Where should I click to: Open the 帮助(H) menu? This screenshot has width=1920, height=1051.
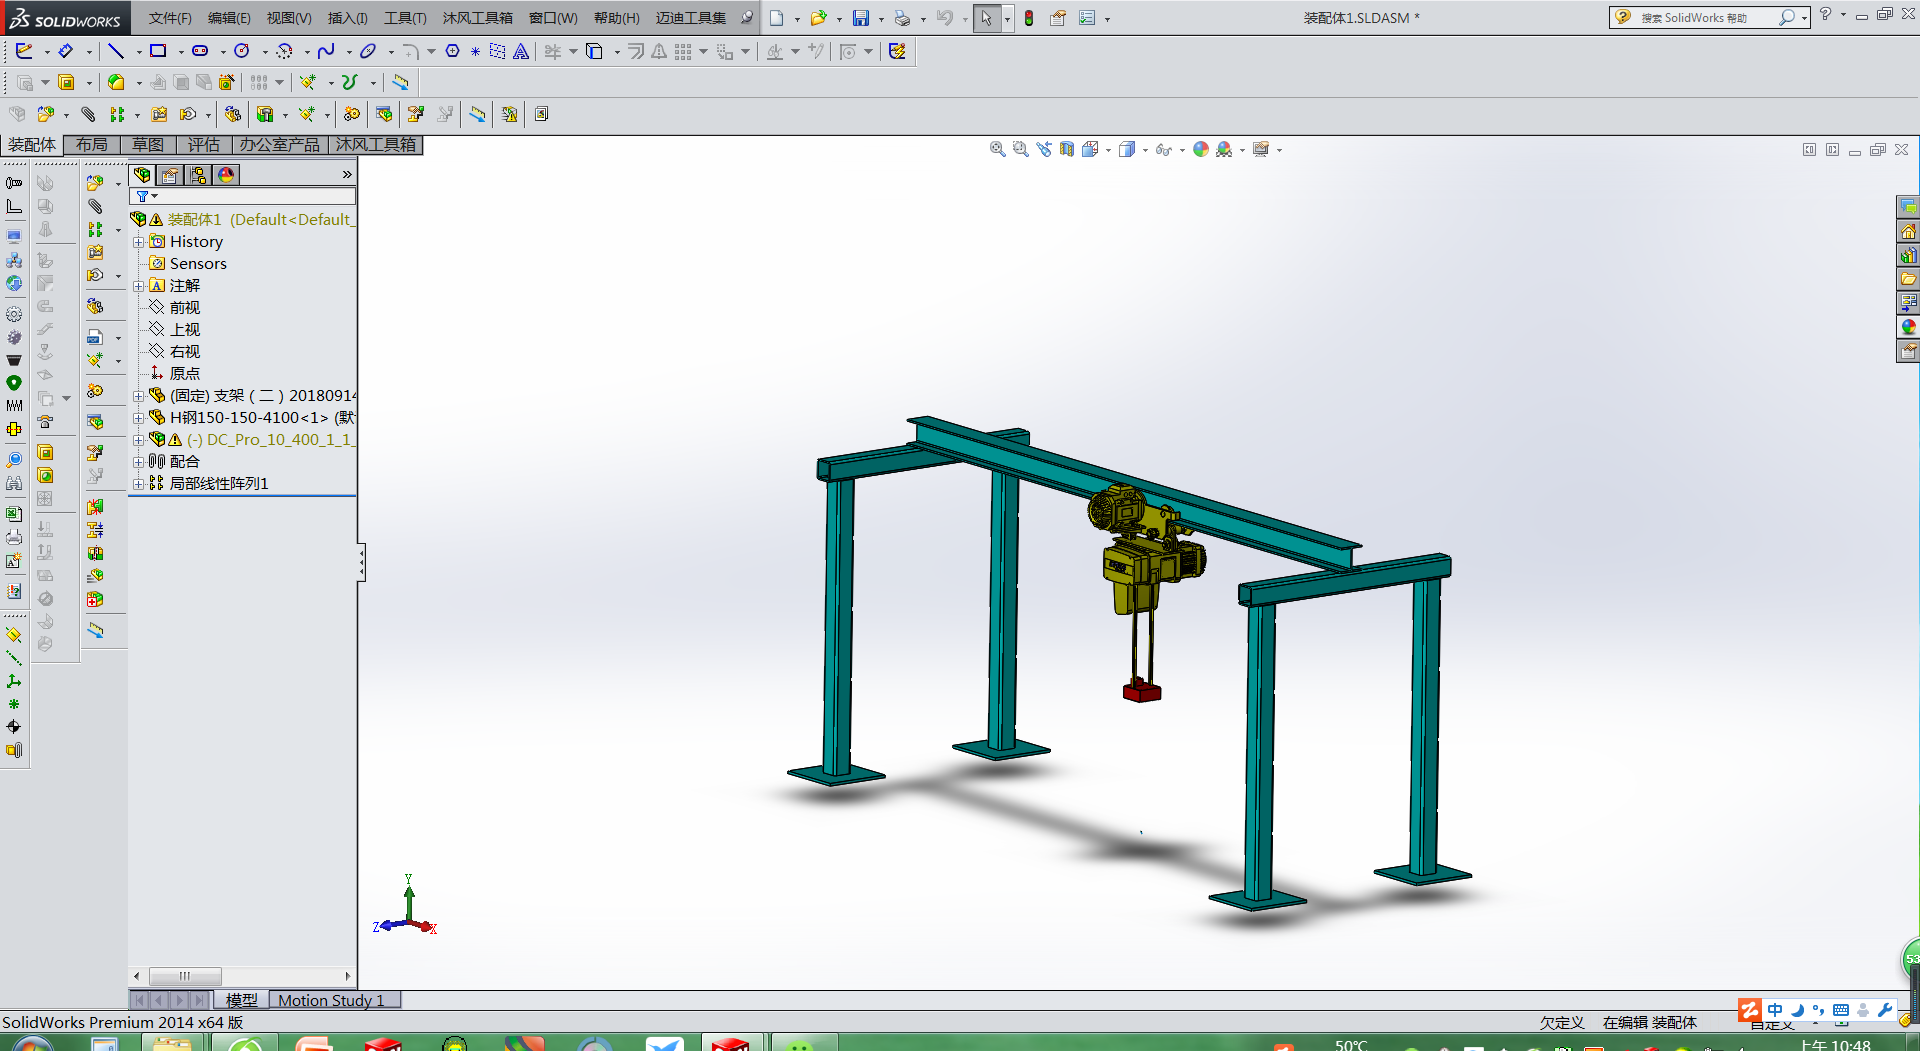pyautogui.click(x=616, y=18)
